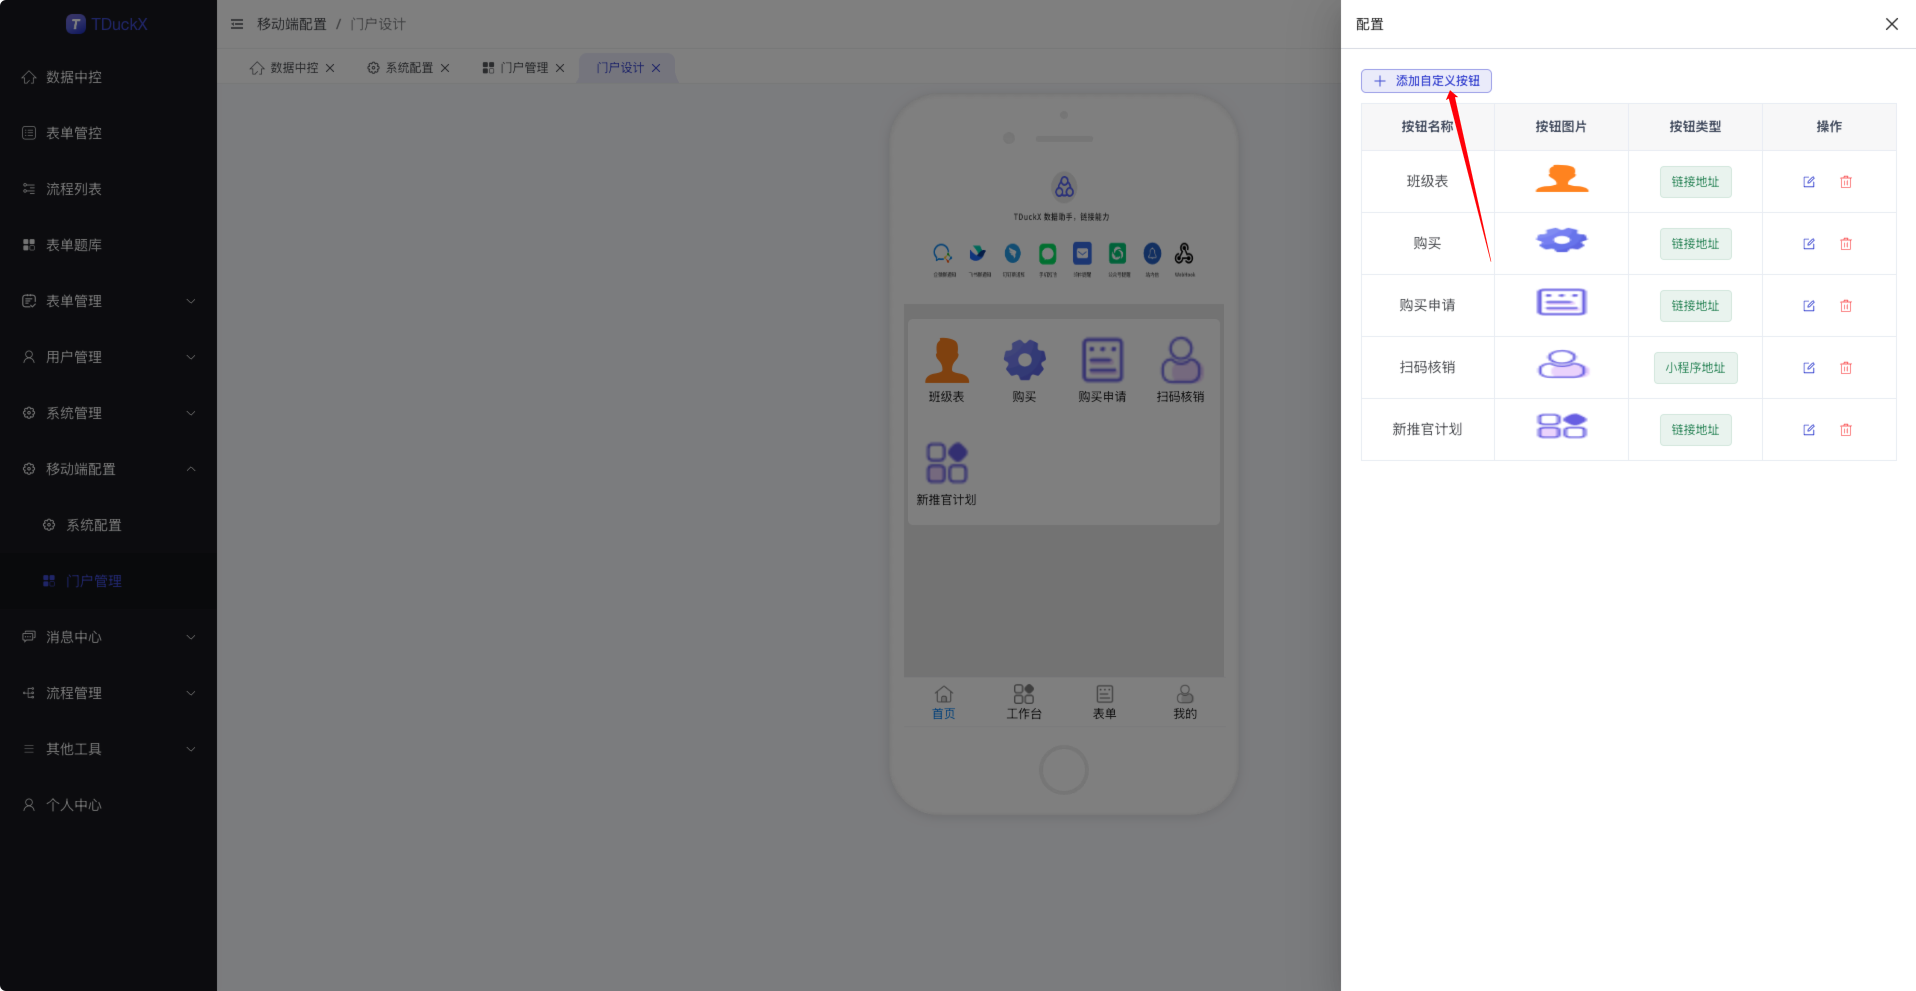
Task: Expand the 用户管理 sidebar submenu
Action: click(x=108, y=357)
